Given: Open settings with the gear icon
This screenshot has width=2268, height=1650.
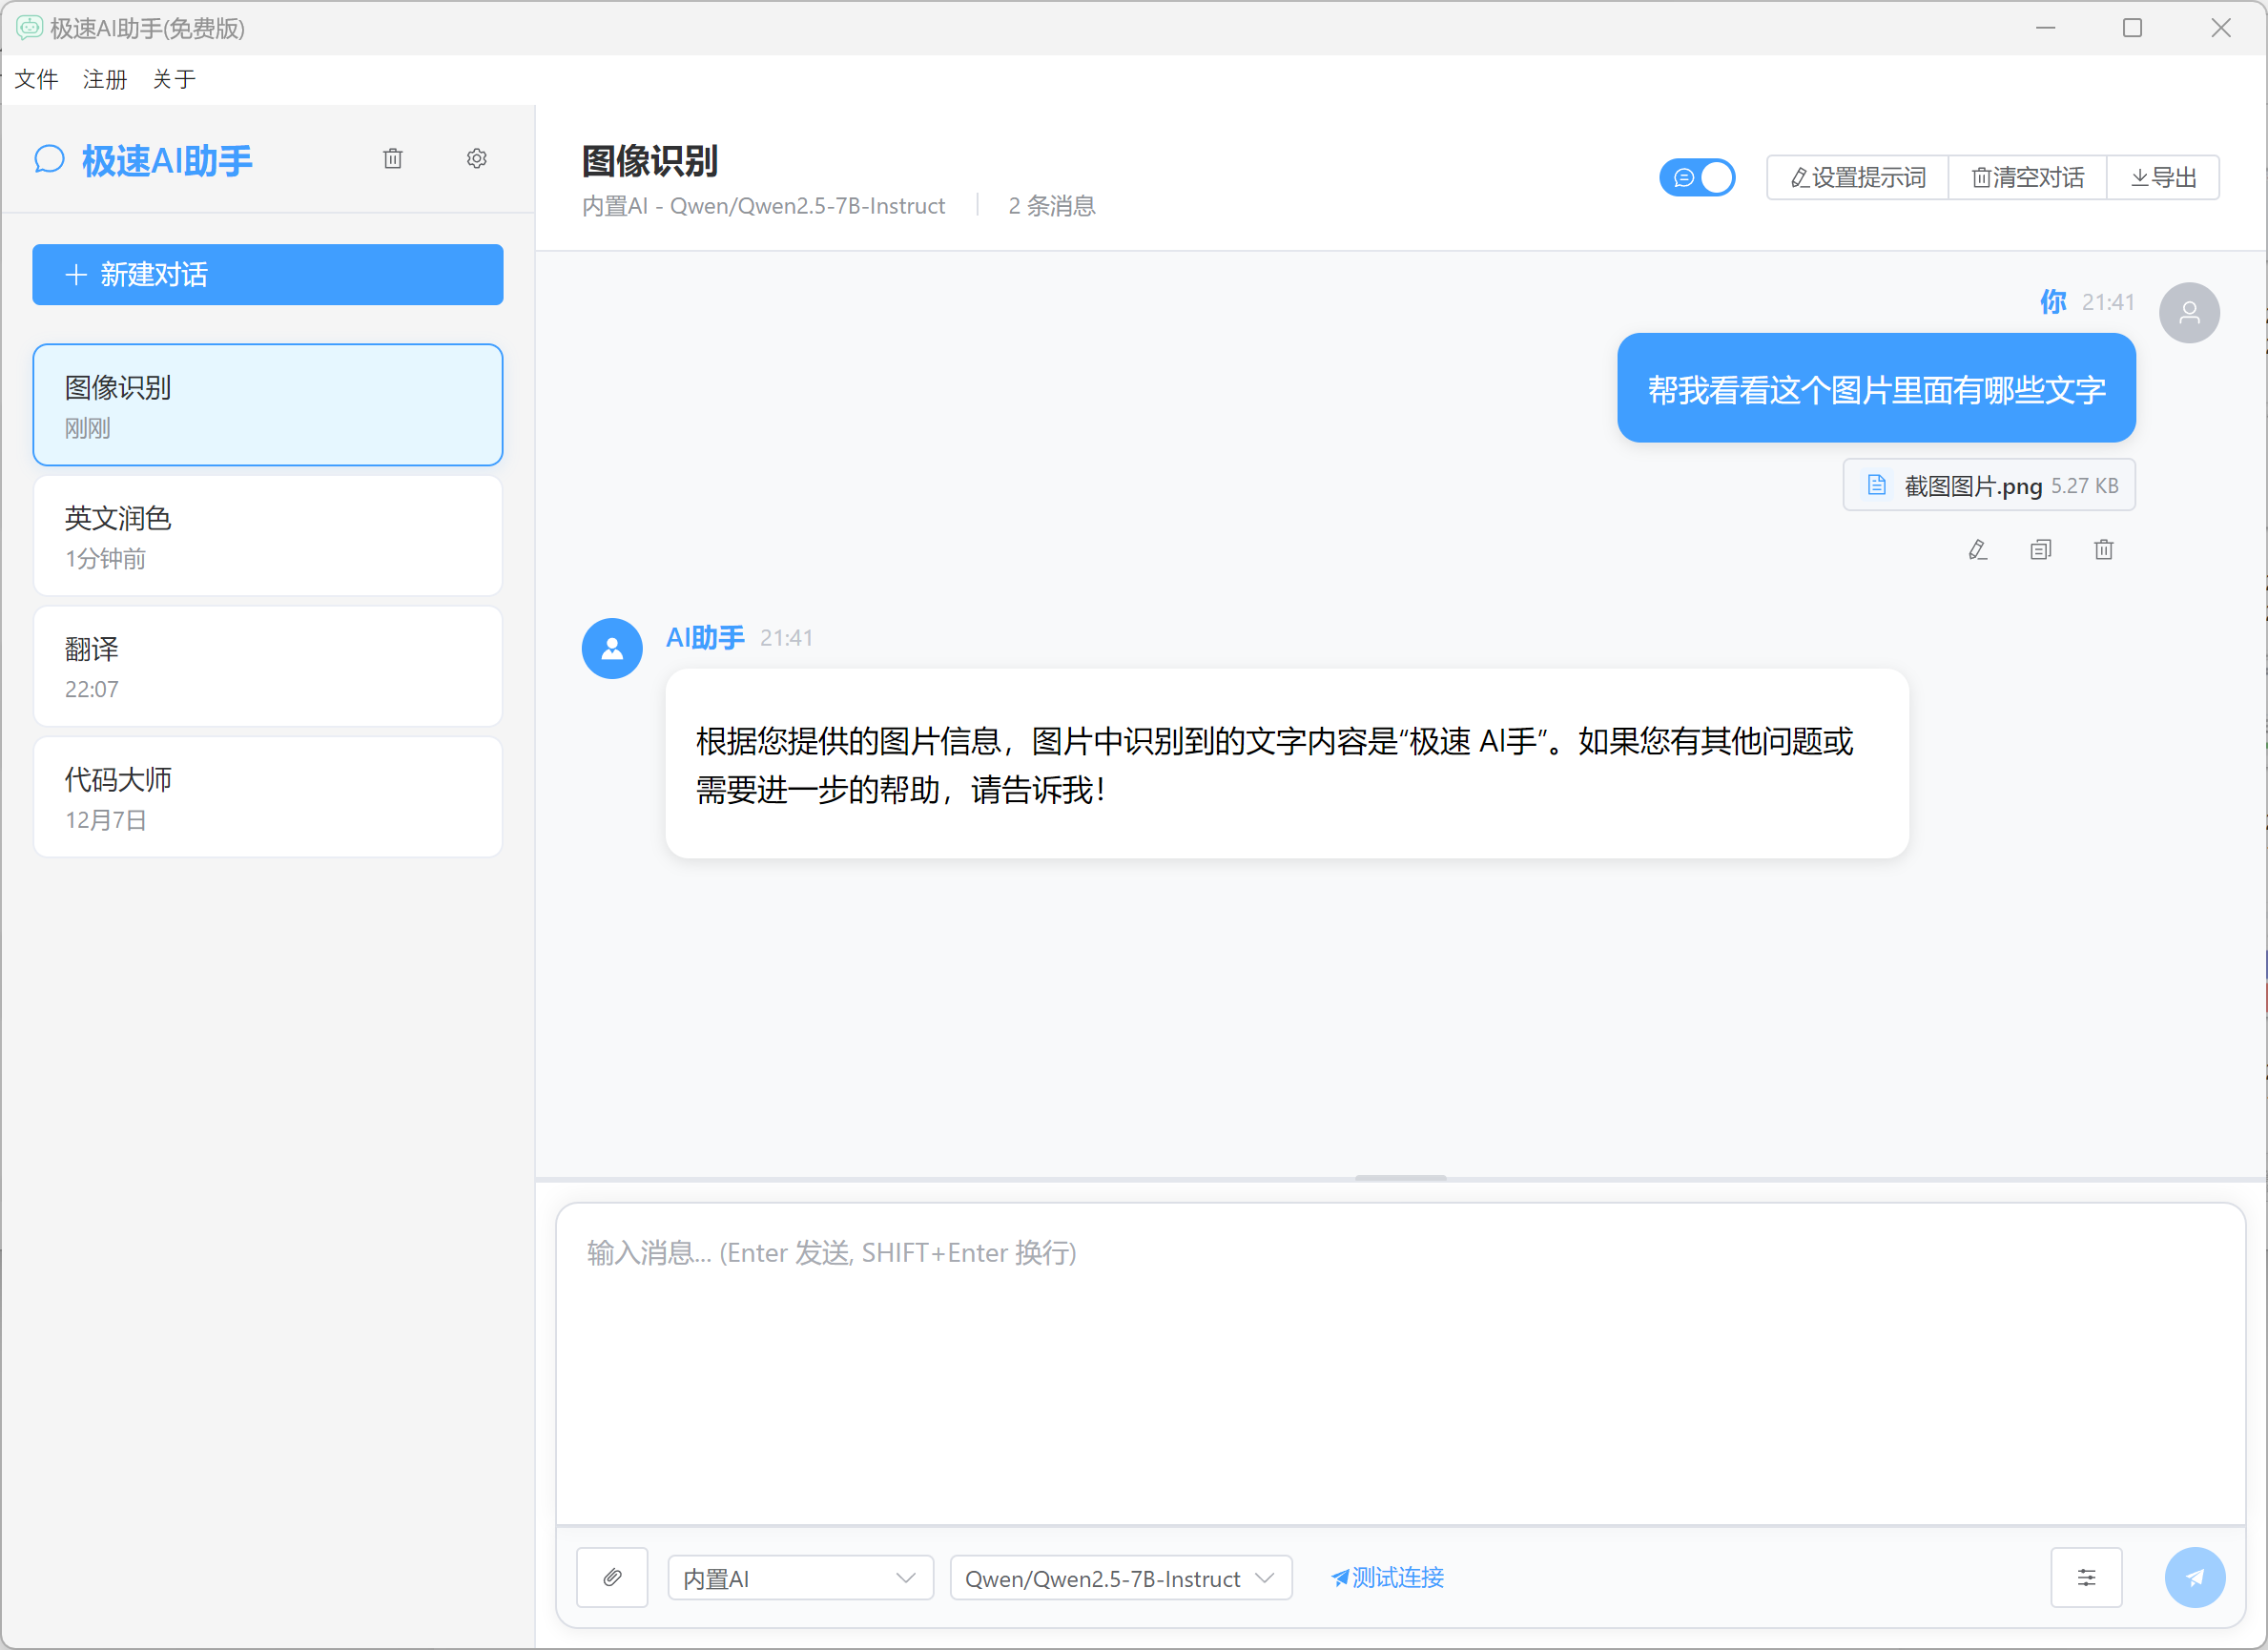Looking at the screenshot, I should (x=477, y=159).
